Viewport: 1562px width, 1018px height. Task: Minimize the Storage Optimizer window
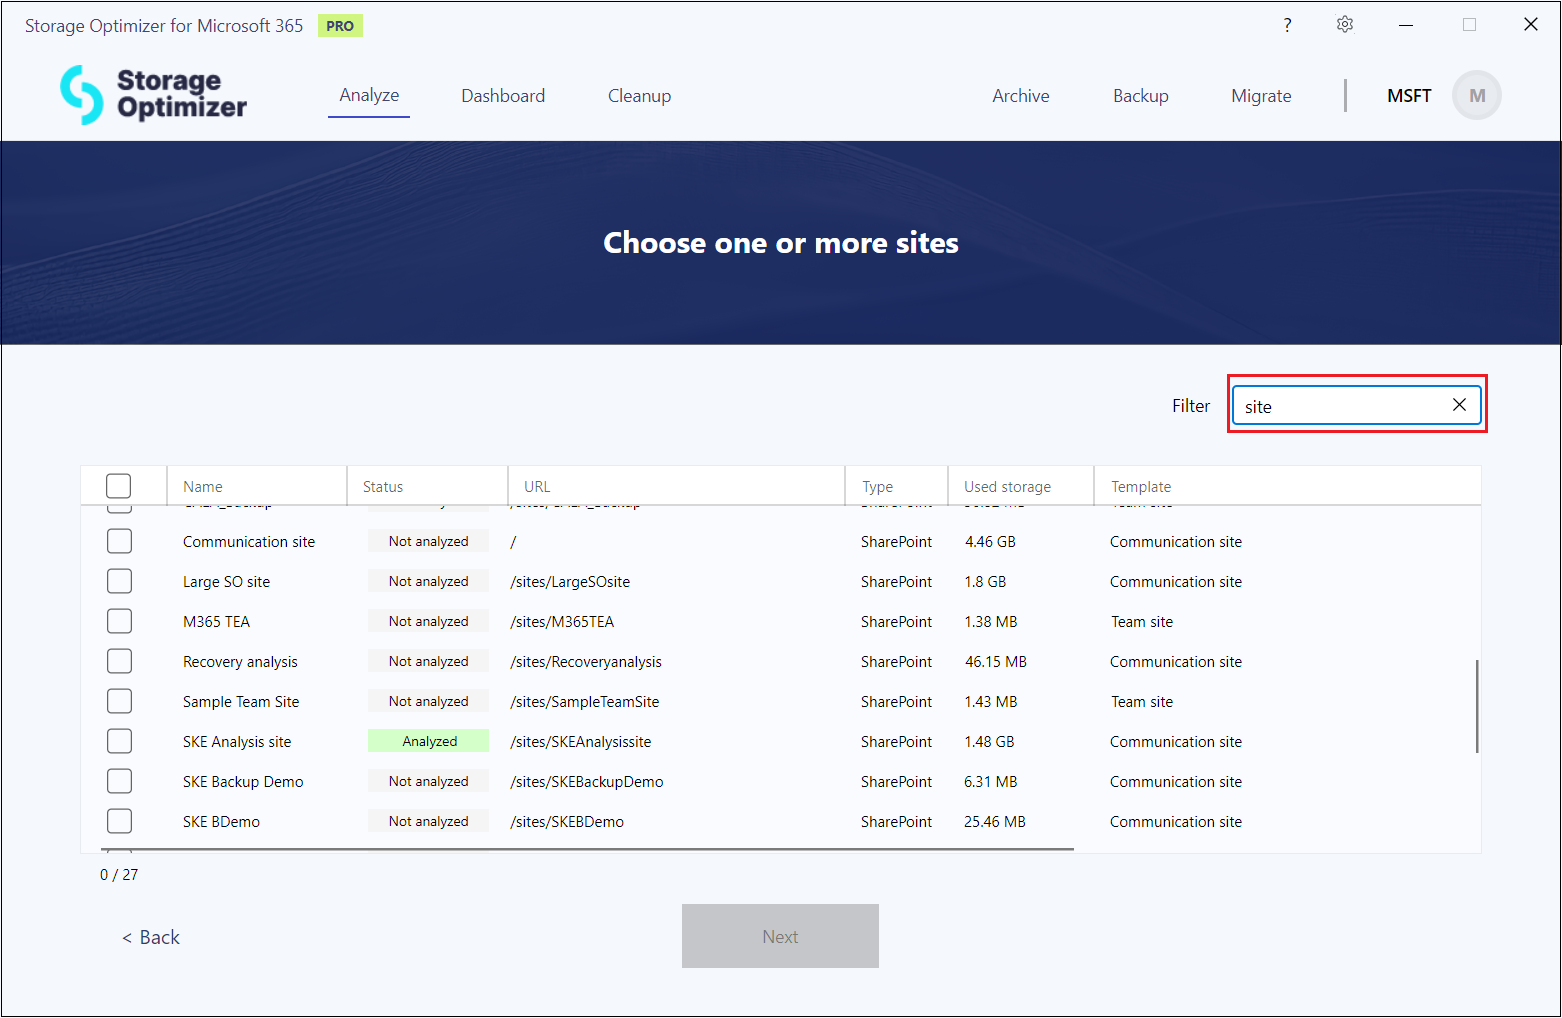pyautogui.click(x=1406, y=25)
